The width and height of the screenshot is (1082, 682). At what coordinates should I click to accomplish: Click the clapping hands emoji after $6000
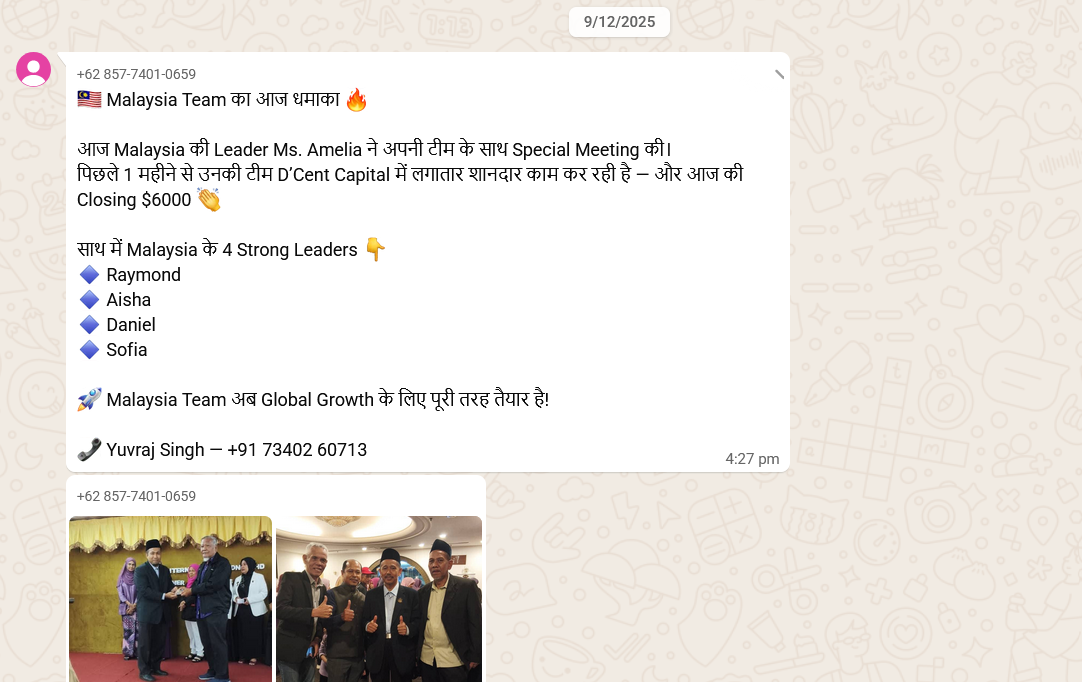pos(209,199)
